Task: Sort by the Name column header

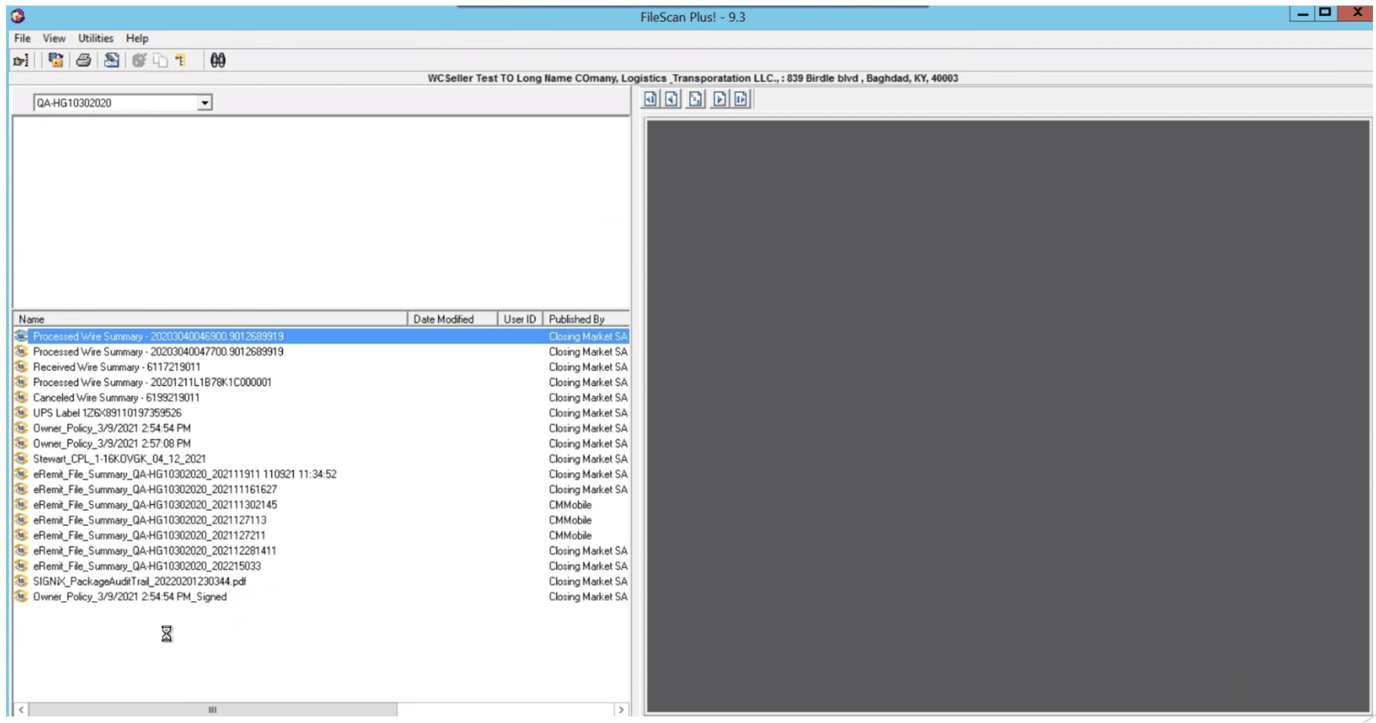Action: (x=211, y=319)
